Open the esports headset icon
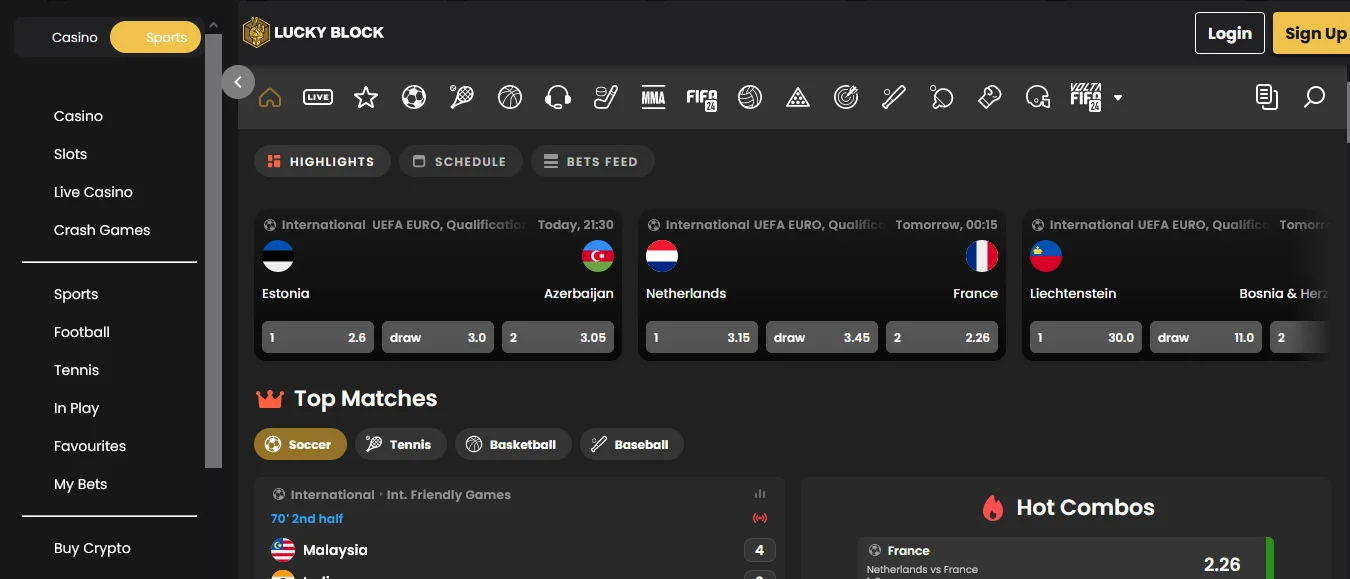 (558, 97)
